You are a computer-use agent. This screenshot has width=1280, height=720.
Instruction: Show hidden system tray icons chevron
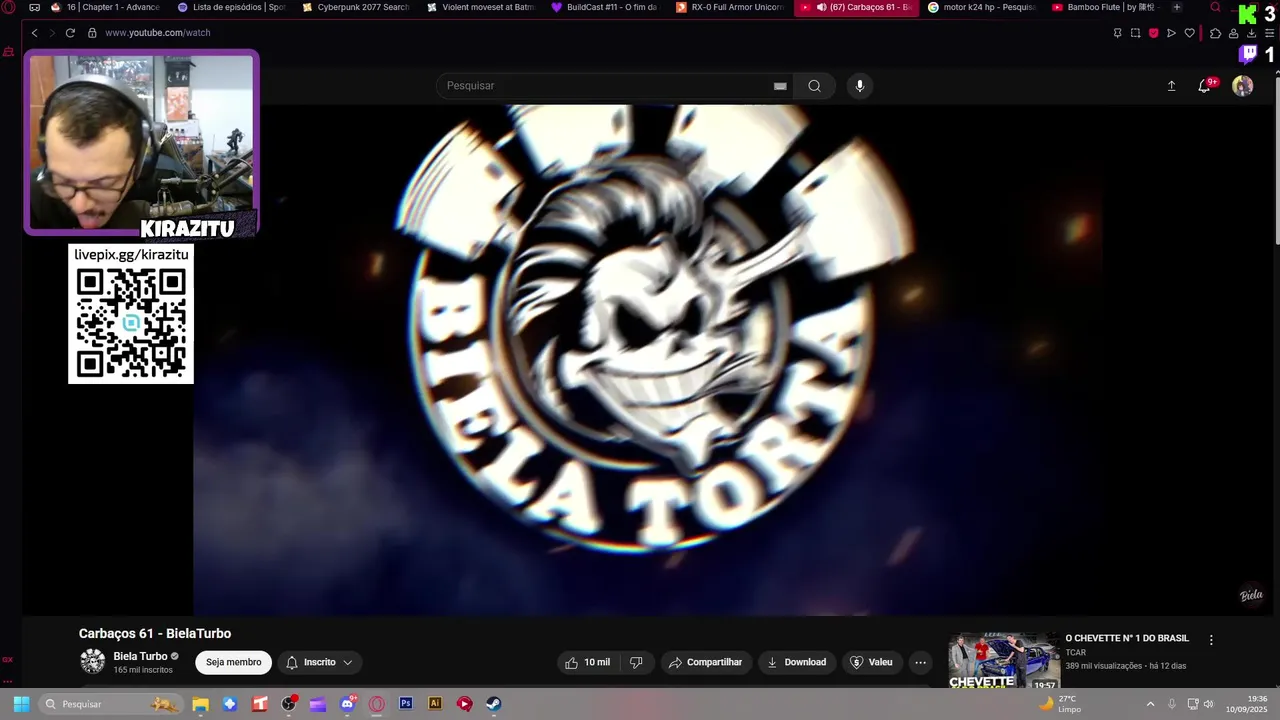pyautogui.click(x=1150, y=704)
